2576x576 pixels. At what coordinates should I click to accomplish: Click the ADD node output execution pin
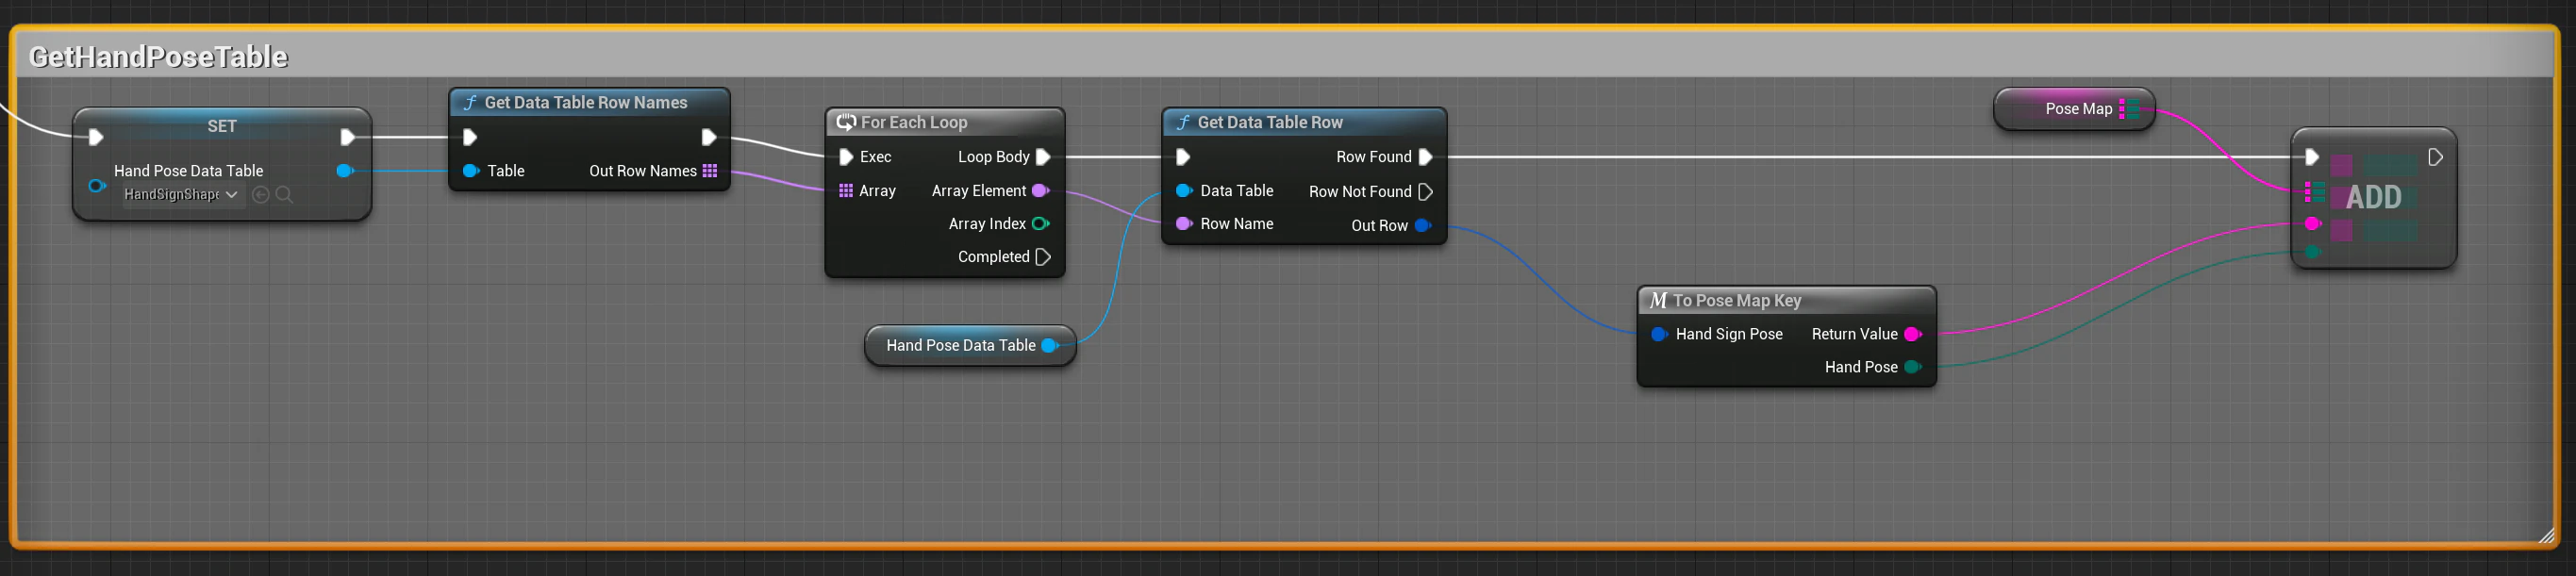tap(2435, 157)
